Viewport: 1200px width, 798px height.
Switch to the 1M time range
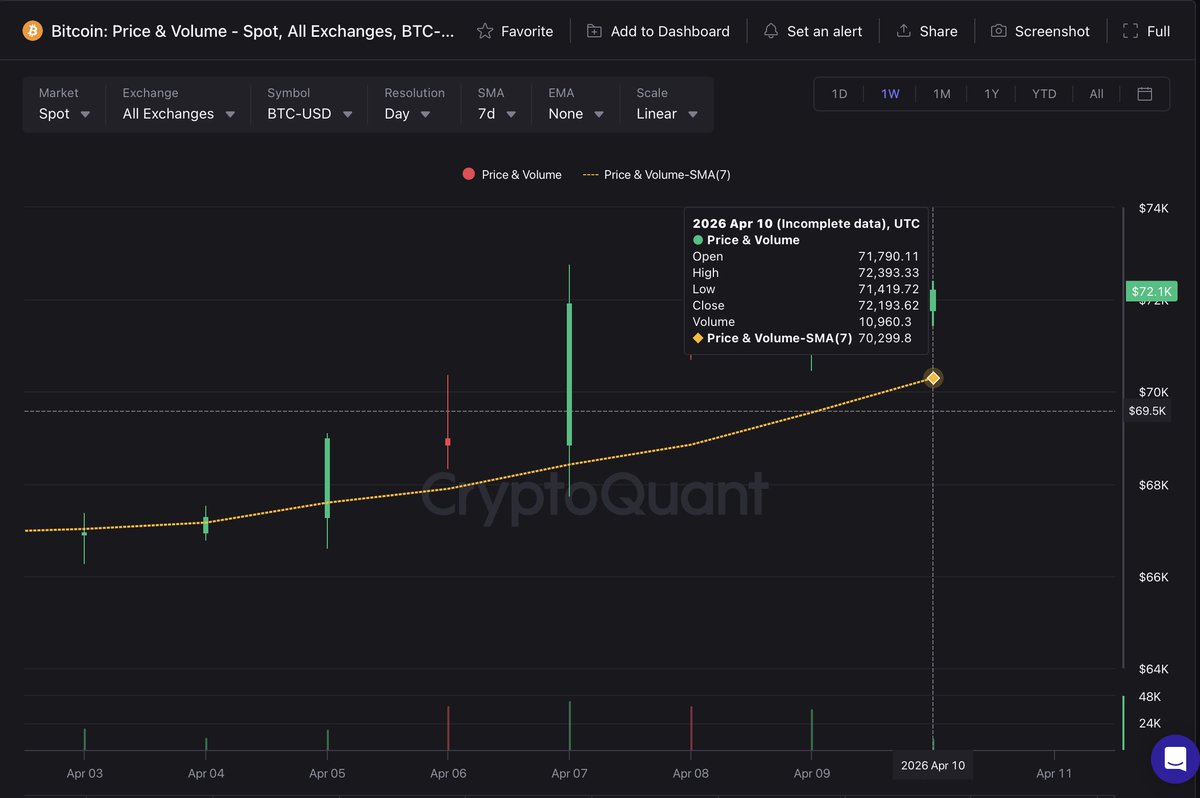click(942, 94)
